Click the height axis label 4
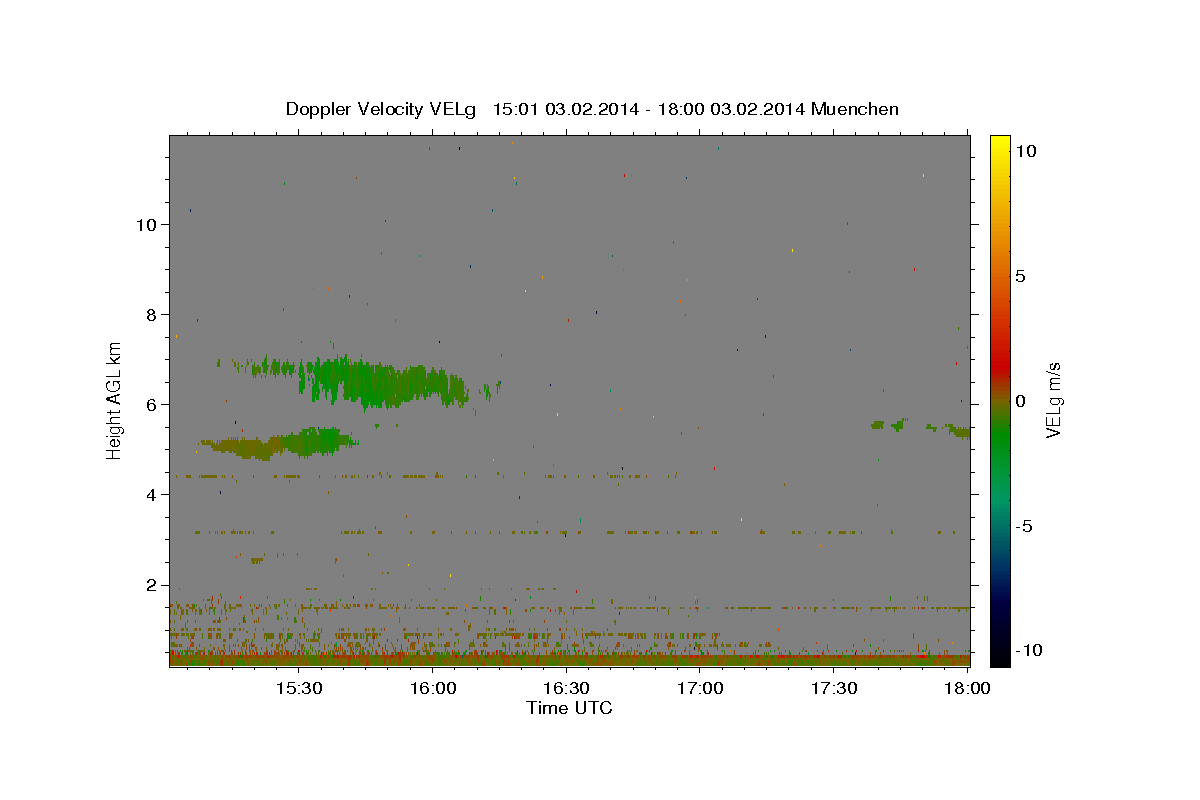This screenshot has height=800, width=1200. 153,495
